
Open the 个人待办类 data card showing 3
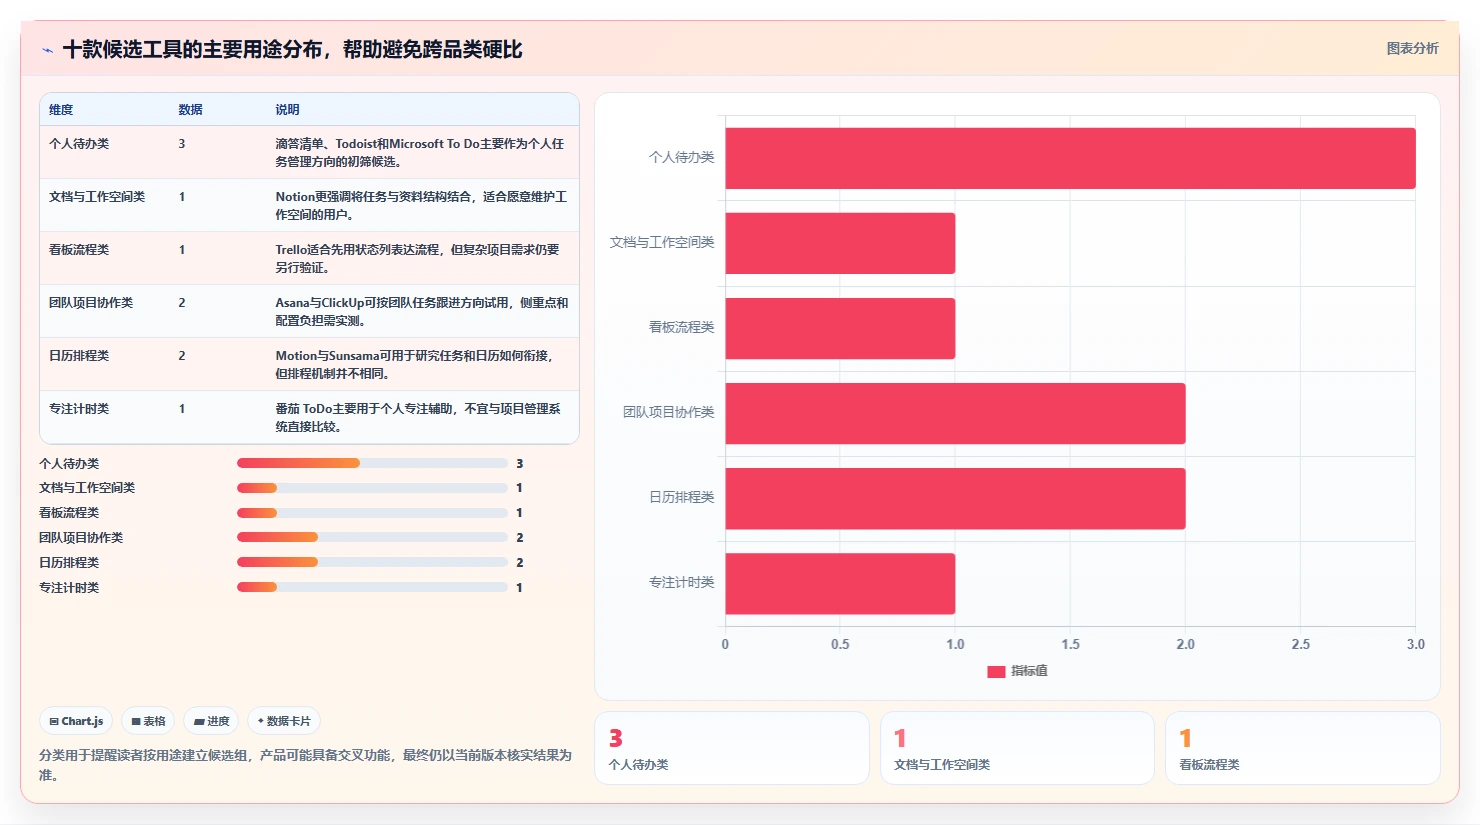coord(732,748)
